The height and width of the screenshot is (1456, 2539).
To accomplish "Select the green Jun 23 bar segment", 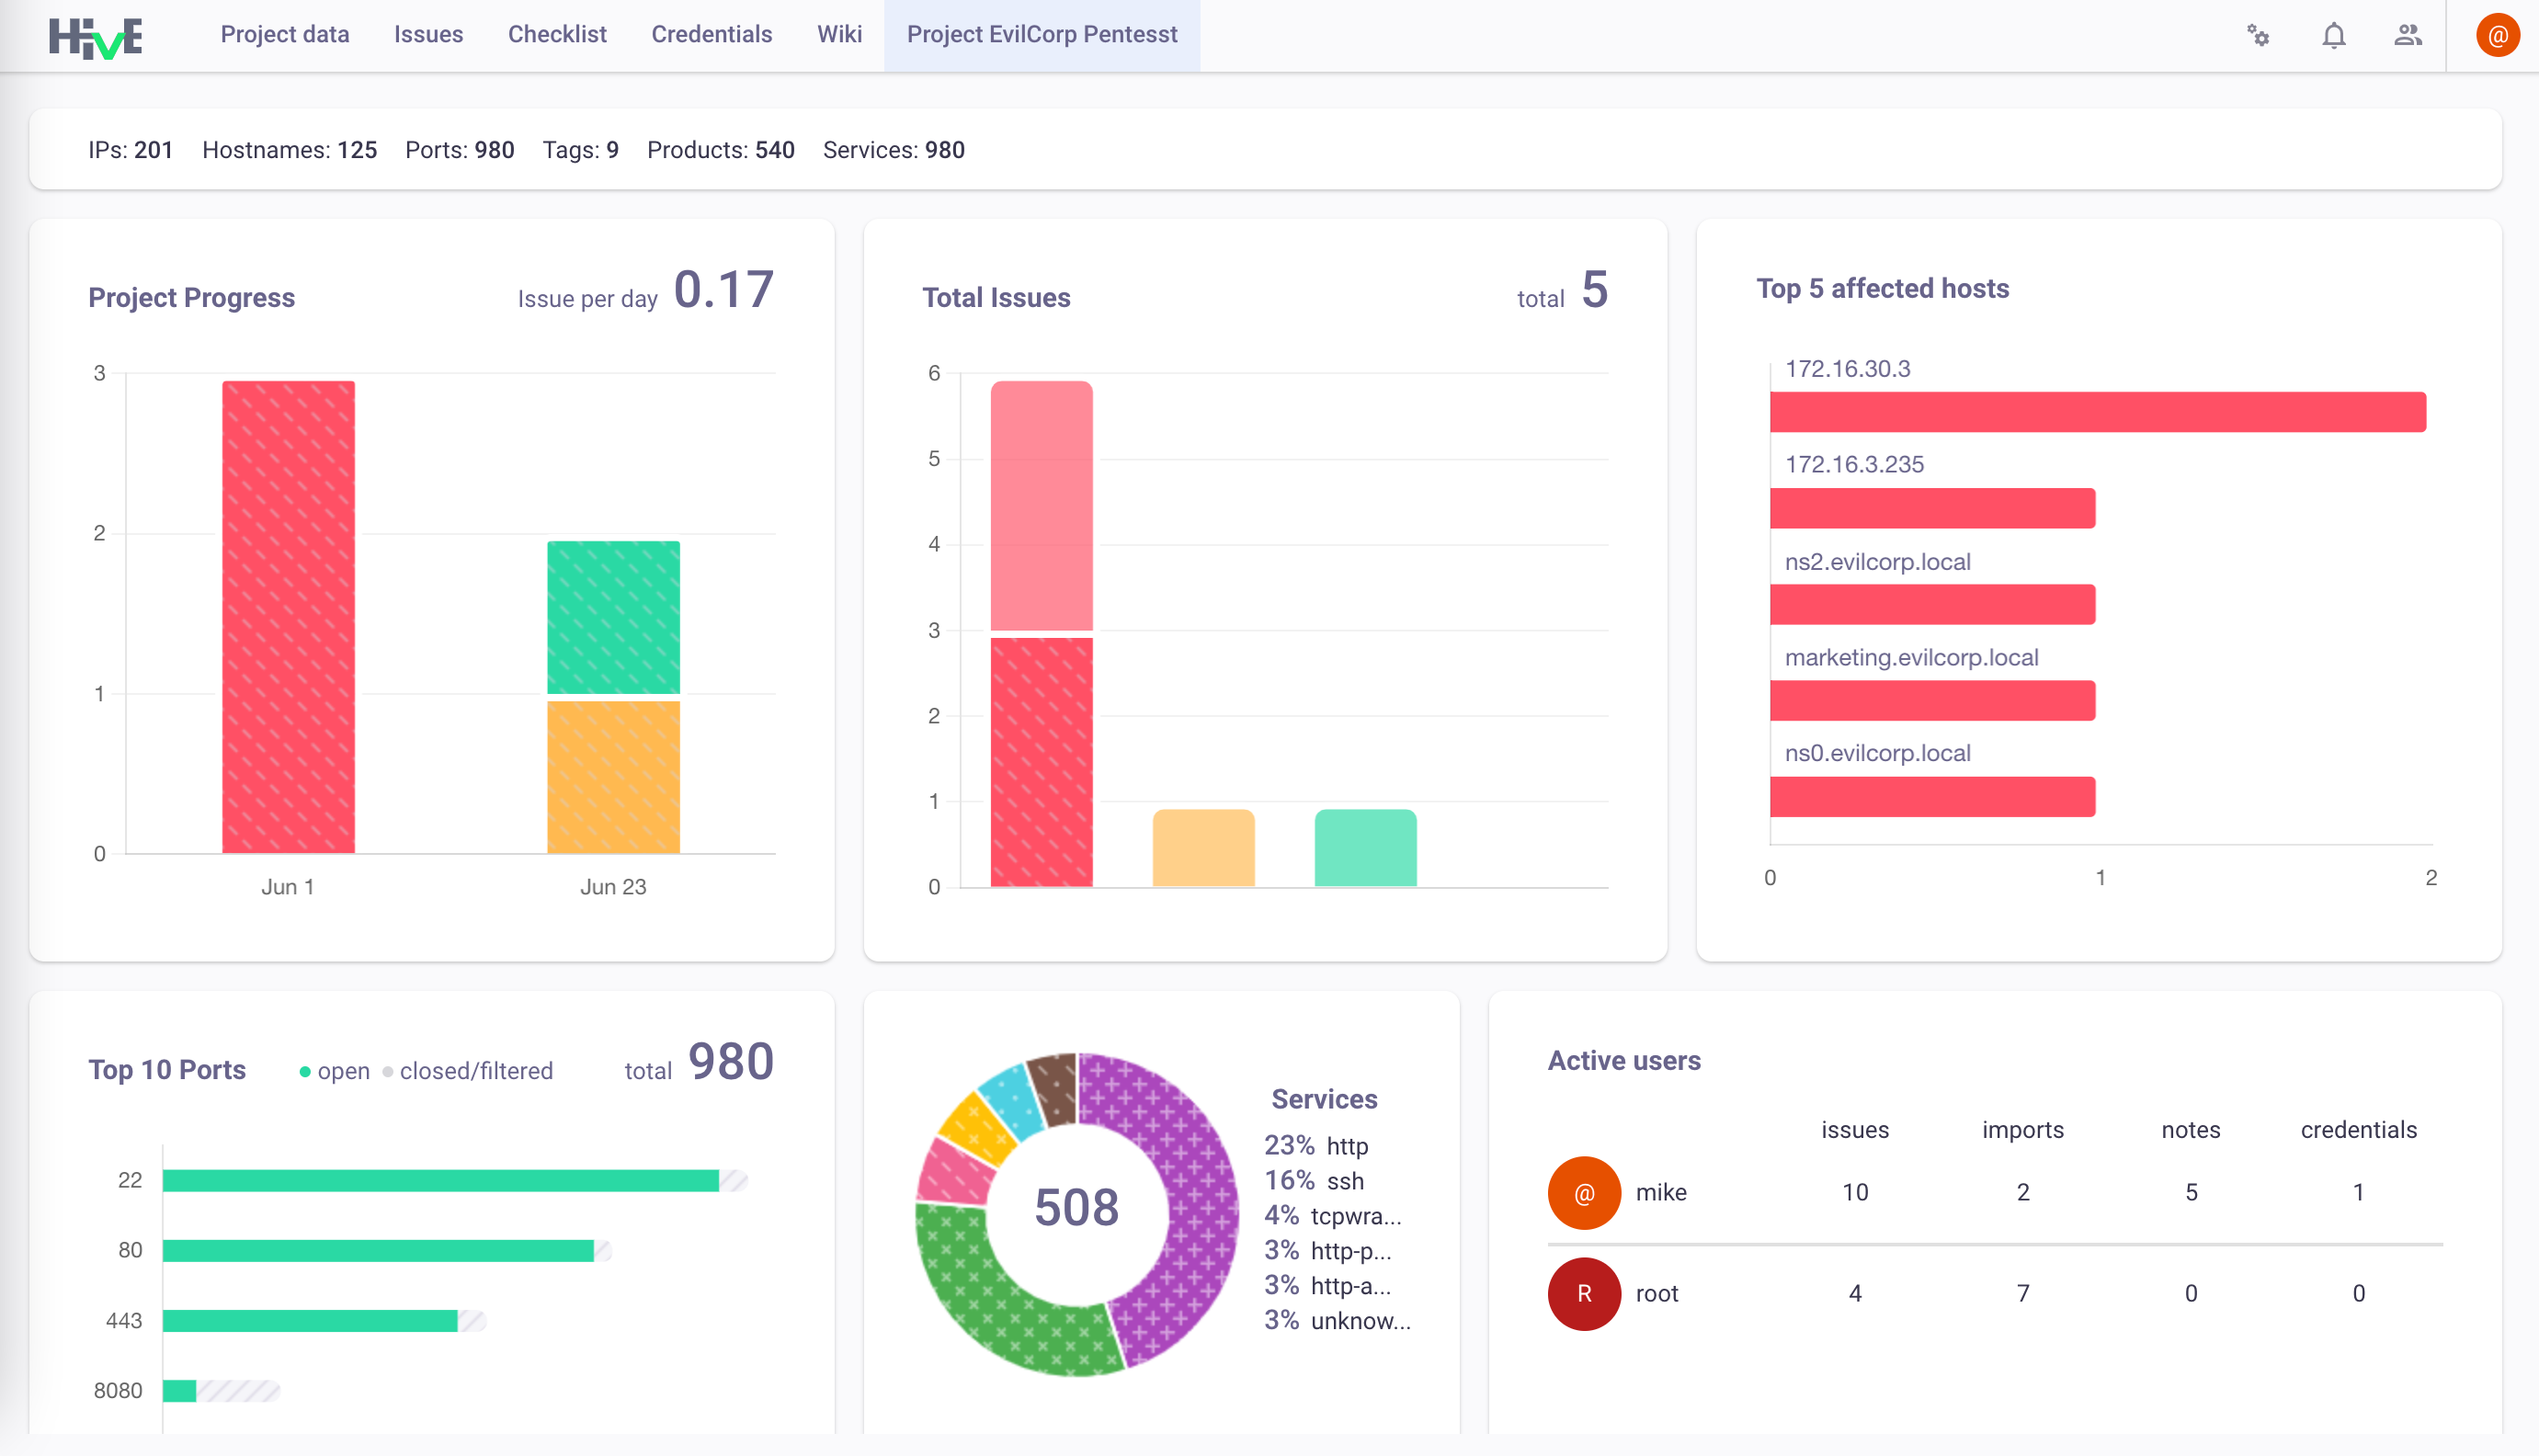I will pos(613,617).
